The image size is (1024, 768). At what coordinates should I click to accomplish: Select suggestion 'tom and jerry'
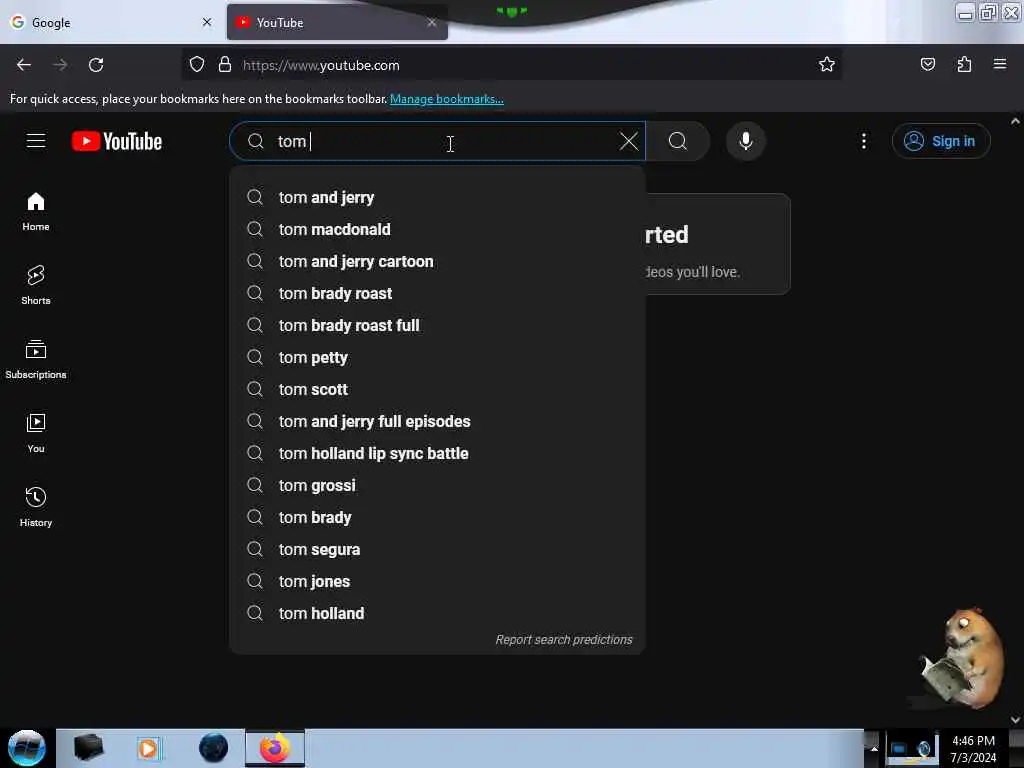(x=437, y=197)
